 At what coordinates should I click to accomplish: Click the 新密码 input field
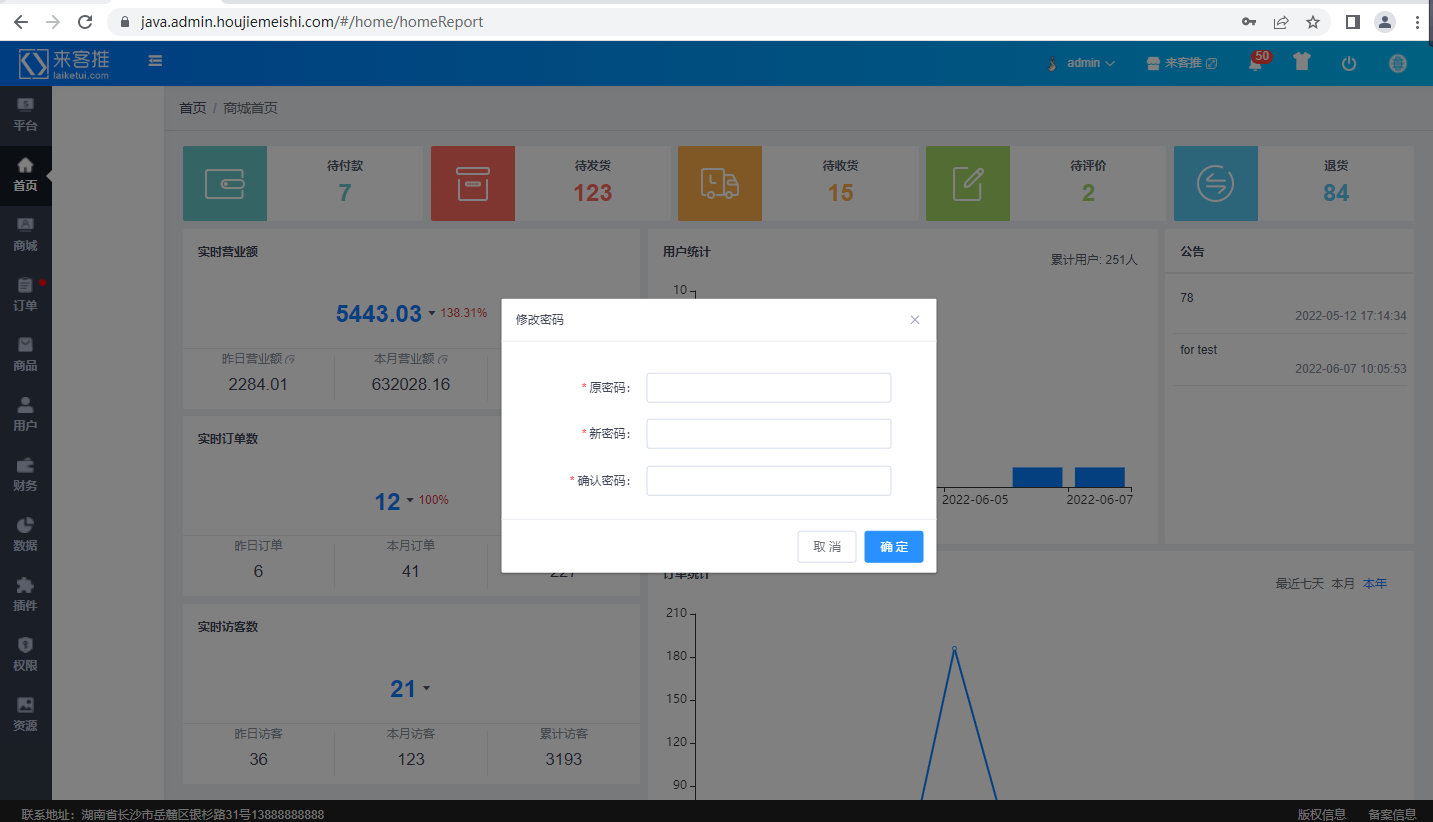coord(769,434)
